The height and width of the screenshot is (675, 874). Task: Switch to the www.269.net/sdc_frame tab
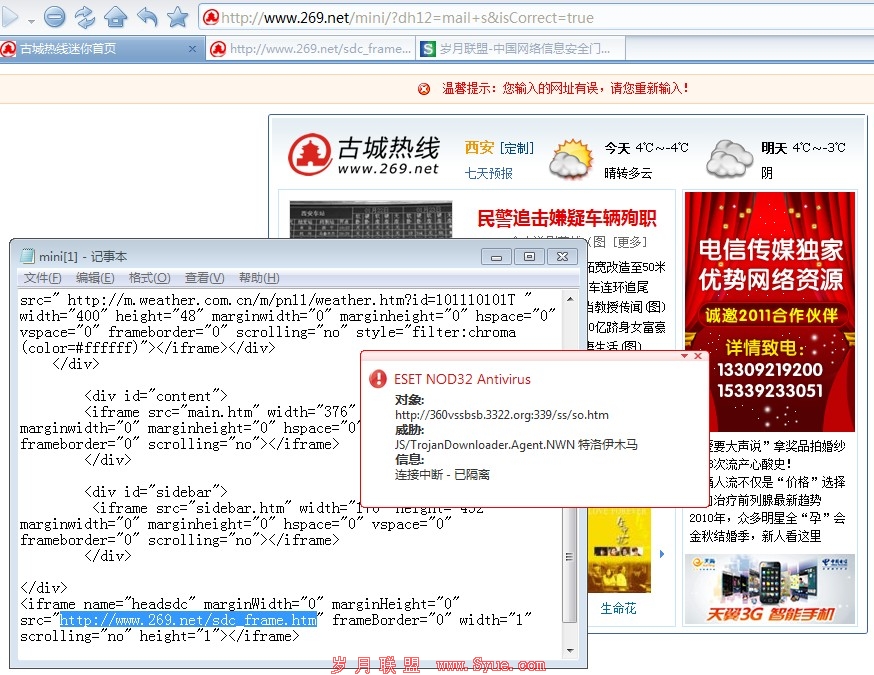[x=311, y=49]
